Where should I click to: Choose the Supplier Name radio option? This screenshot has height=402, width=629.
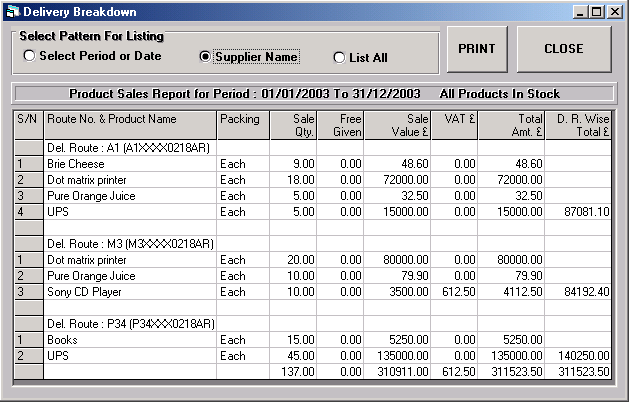click(x=205, y=57)
